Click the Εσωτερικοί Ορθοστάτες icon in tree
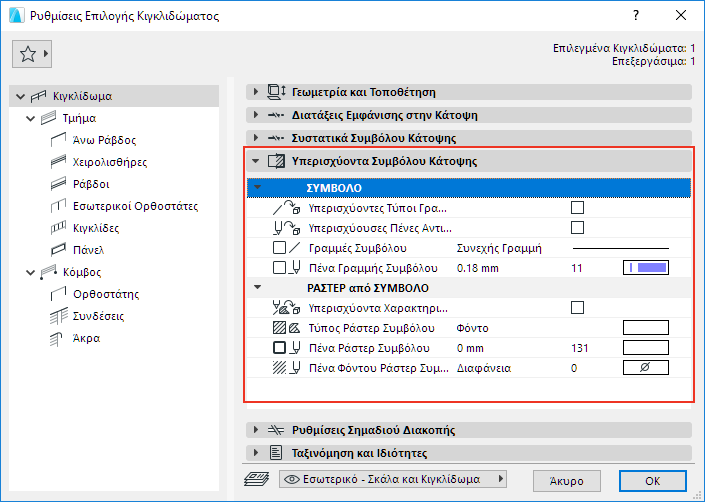Viewport: 705px width, 502px height. click(57, 206)
